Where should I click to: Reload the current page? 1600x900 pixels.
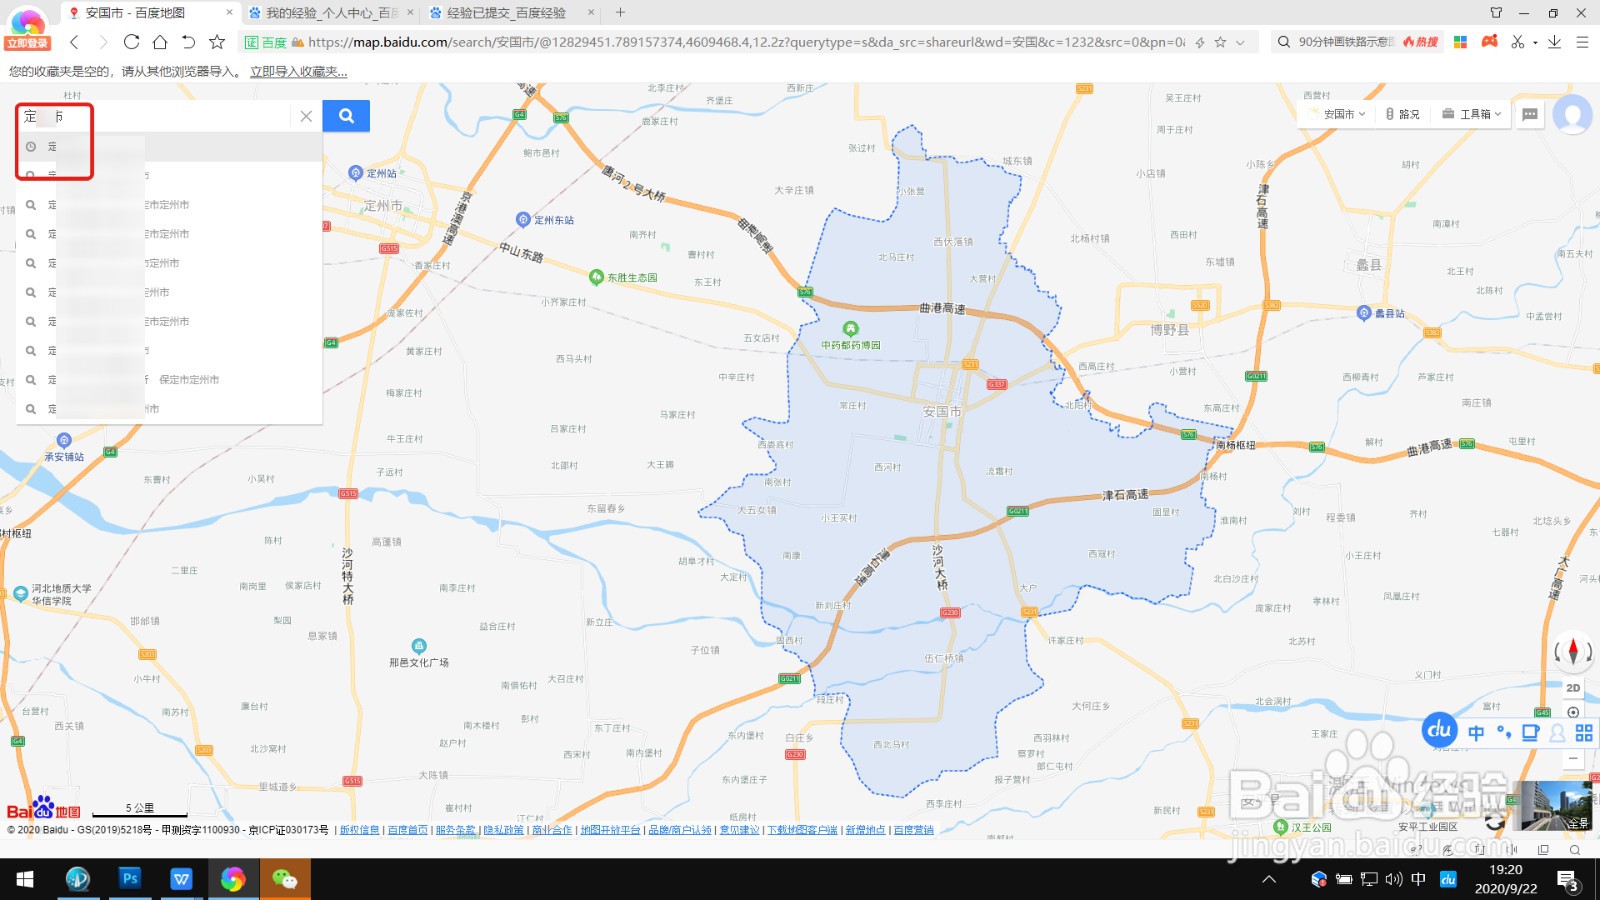click(131, 42)
